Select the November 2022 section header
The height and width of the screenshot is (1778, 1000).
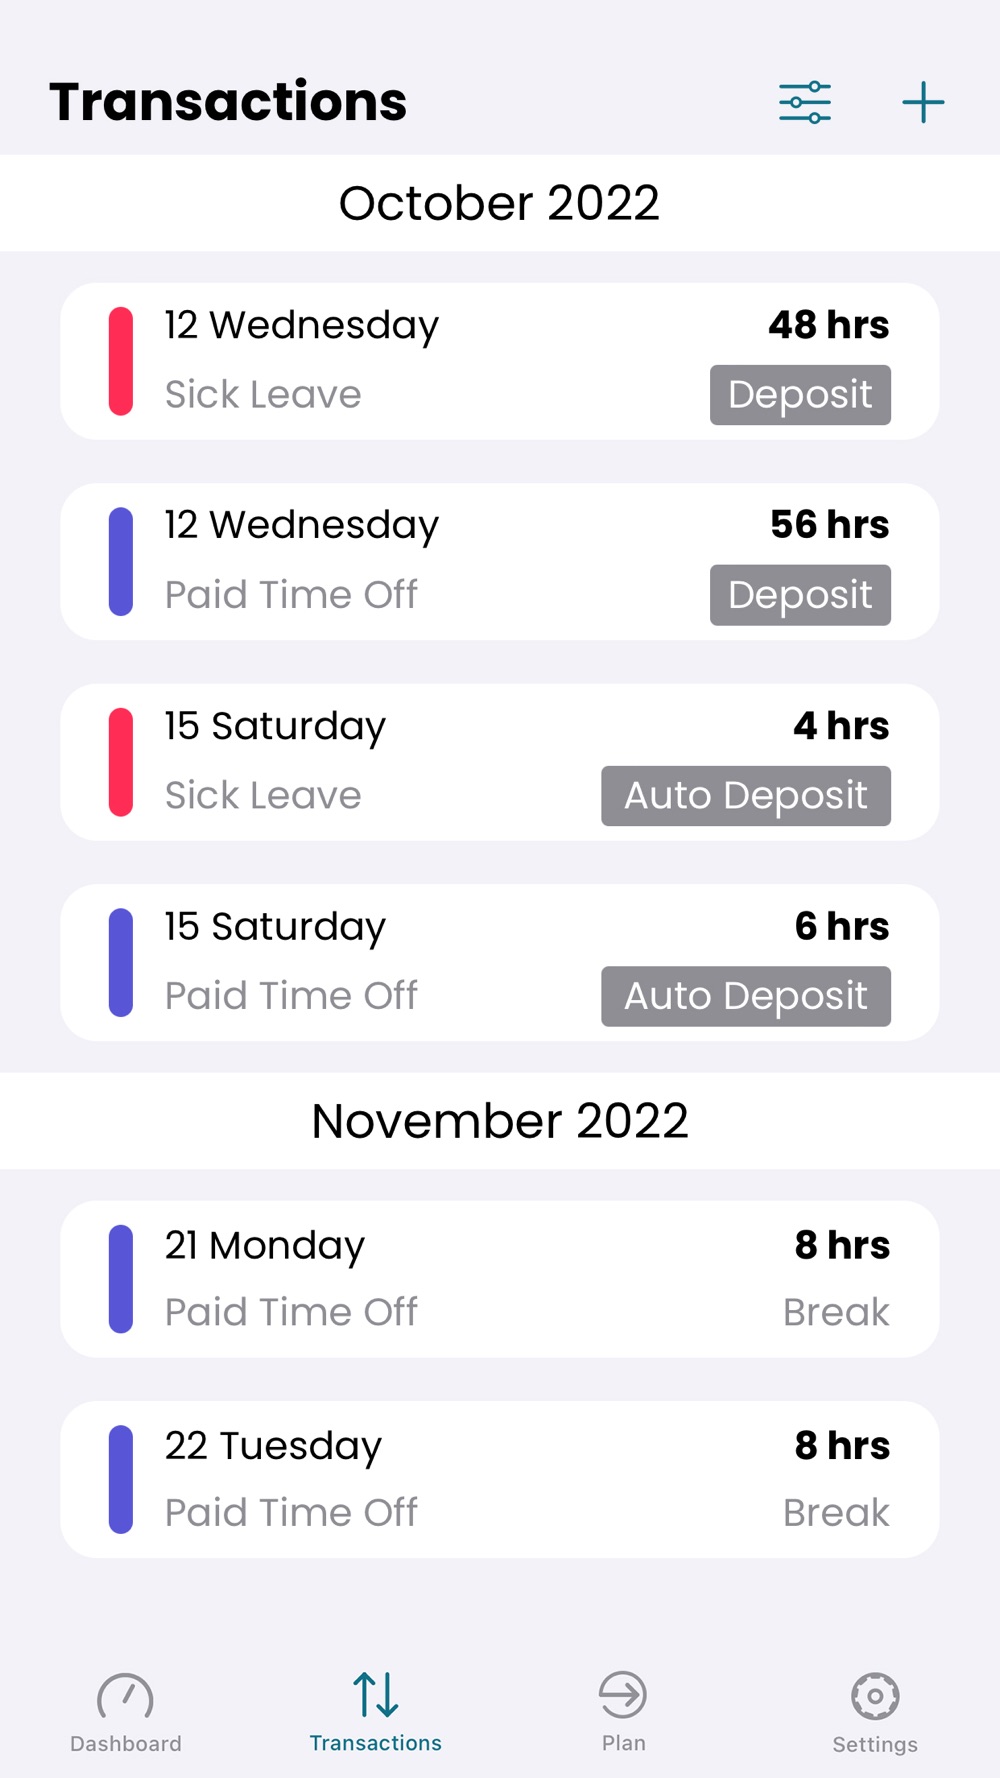click(500, 1121)
